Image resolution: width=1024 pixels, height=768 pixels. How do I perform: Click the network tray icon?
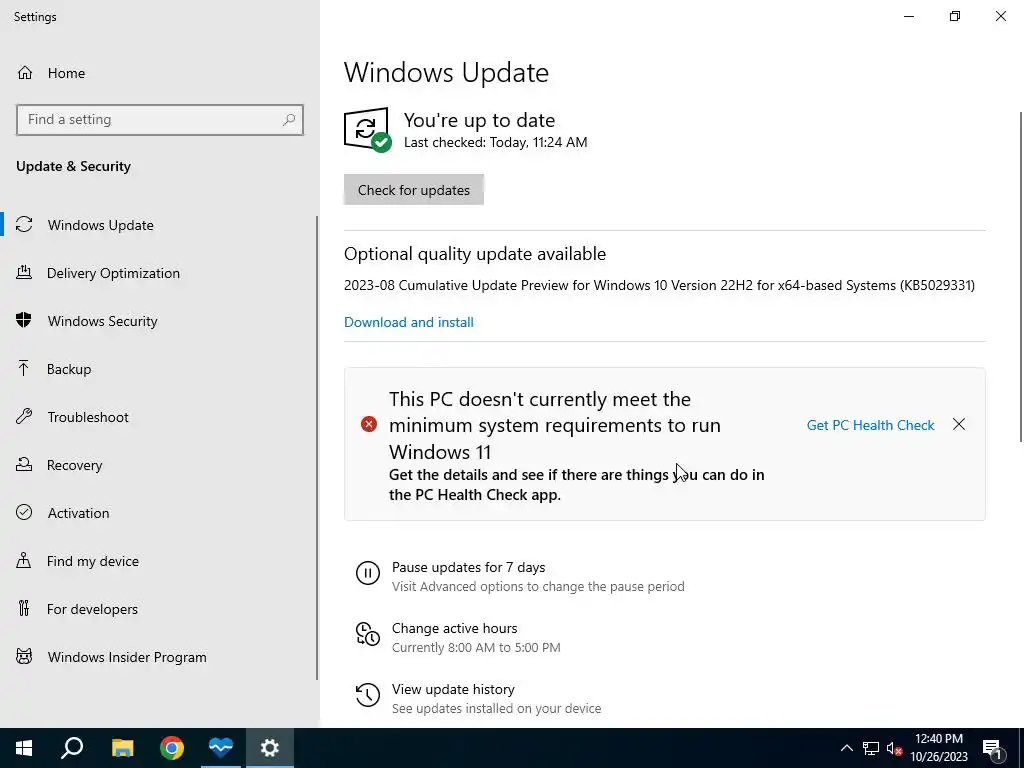coord(871,748)
